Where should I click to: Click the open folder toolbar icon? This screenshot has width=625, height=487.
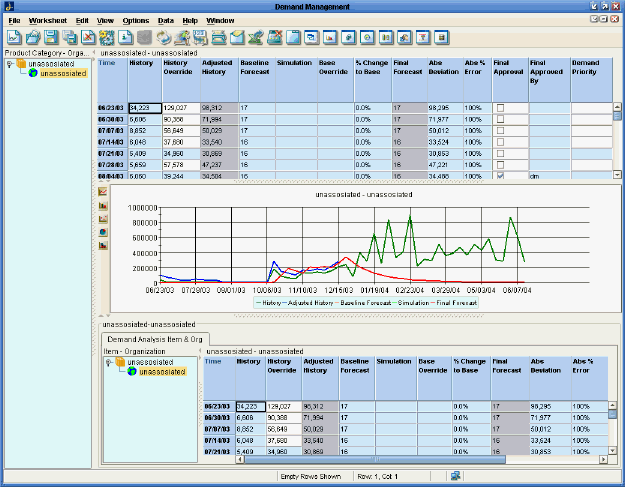pos(33,37)
